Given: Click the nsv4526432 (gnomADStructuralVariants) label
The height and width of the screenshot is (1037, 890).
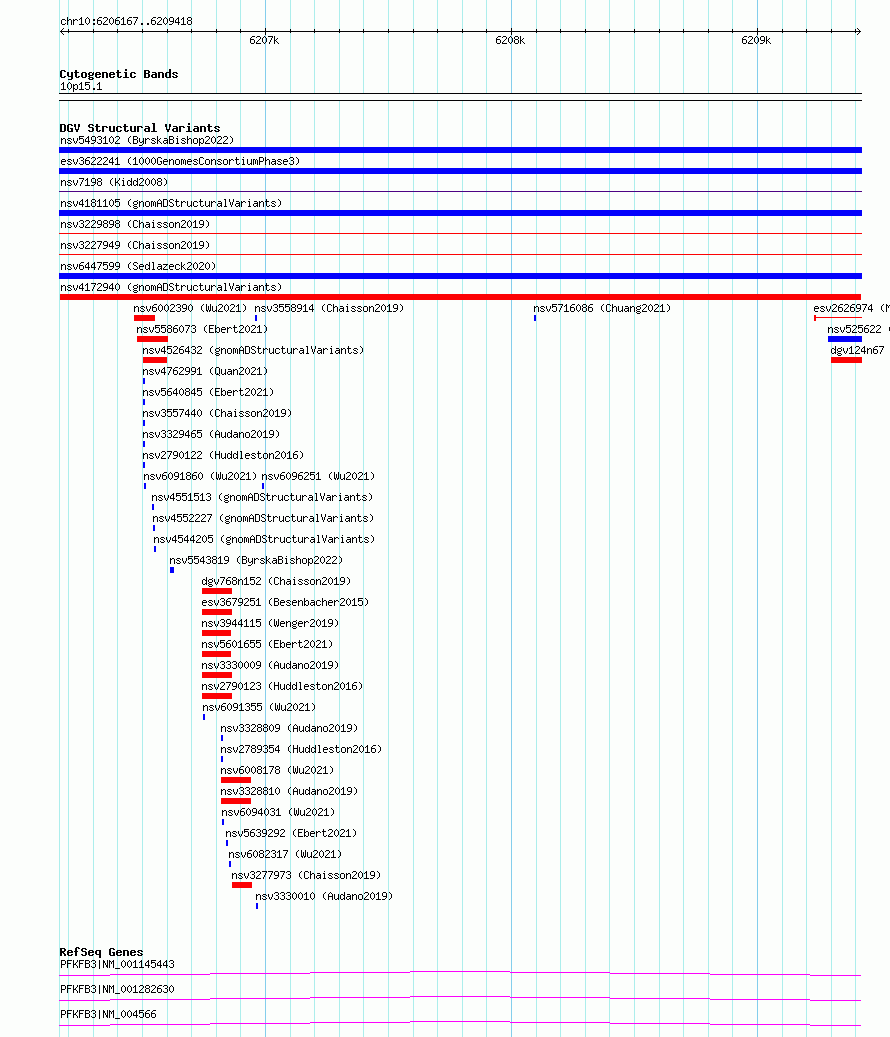Looking at the screenshot, I should pyautogui.click(x=253, y=351).
